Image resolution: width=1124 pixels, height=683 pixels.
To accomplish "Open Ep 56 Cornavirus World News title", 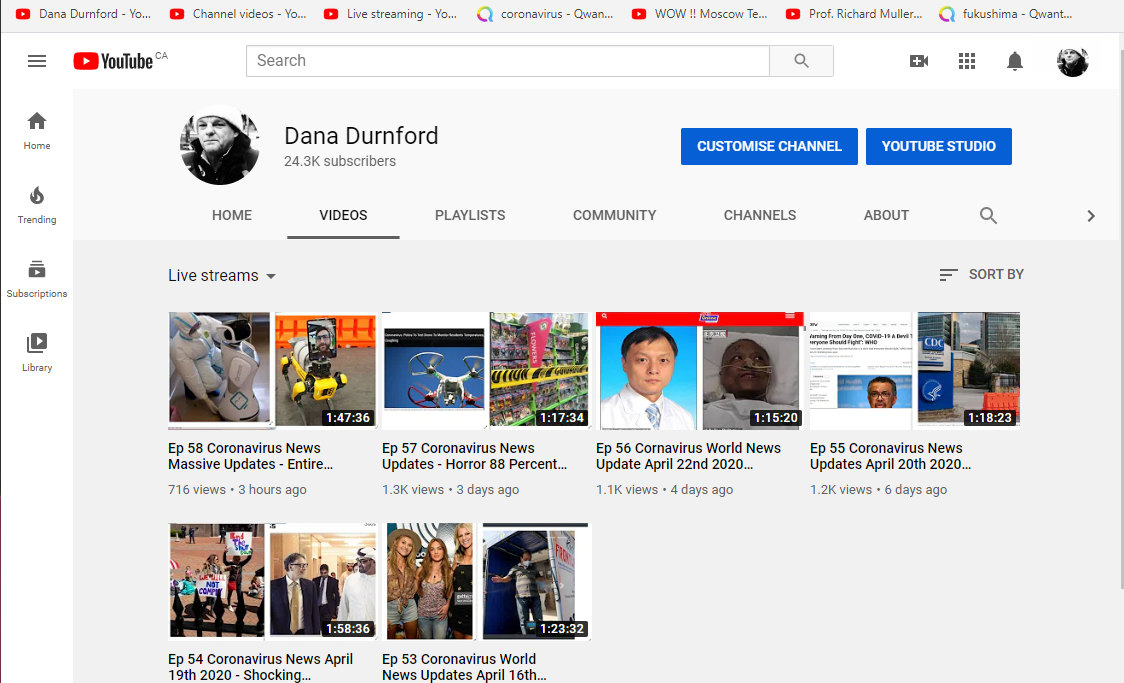I will [688, 456].
